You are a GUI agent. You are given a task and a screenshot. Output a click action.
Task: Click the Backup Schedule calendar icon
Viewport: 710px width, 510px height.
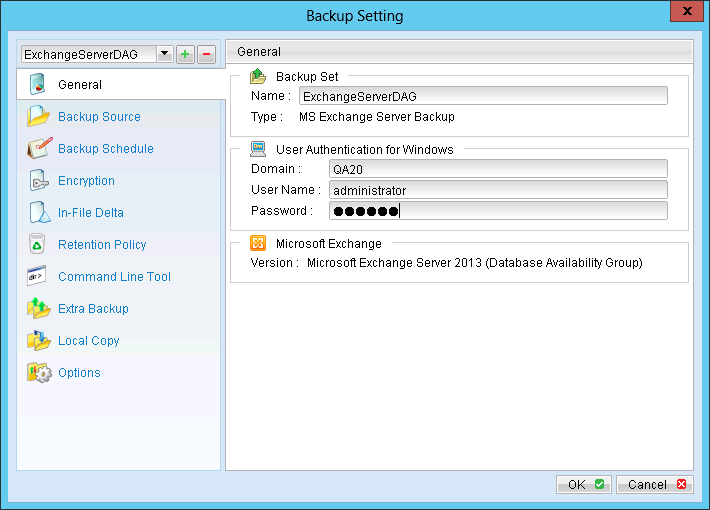tap(39, 149)
